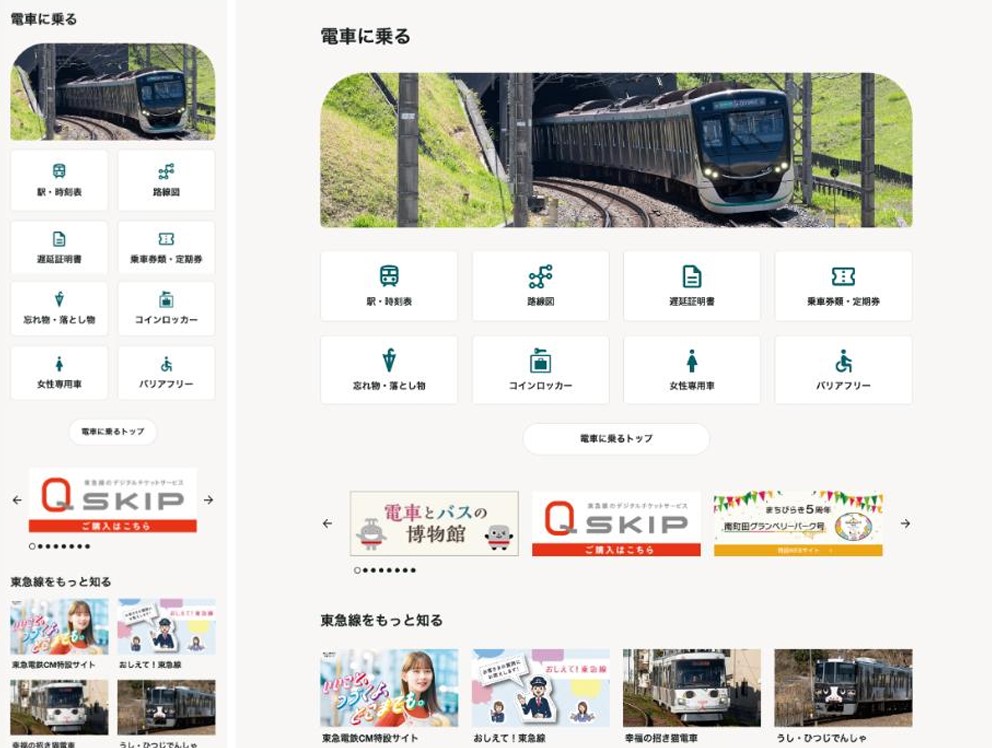Open the 忘れ物・落とし物 lost items icon
Viewport: 992px width, 748px height.
tap(389, 370)
